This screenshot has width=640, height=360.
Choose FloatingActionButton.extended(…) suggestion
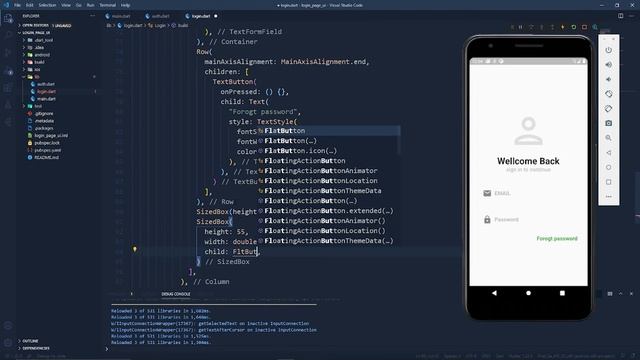pos(328,211)
